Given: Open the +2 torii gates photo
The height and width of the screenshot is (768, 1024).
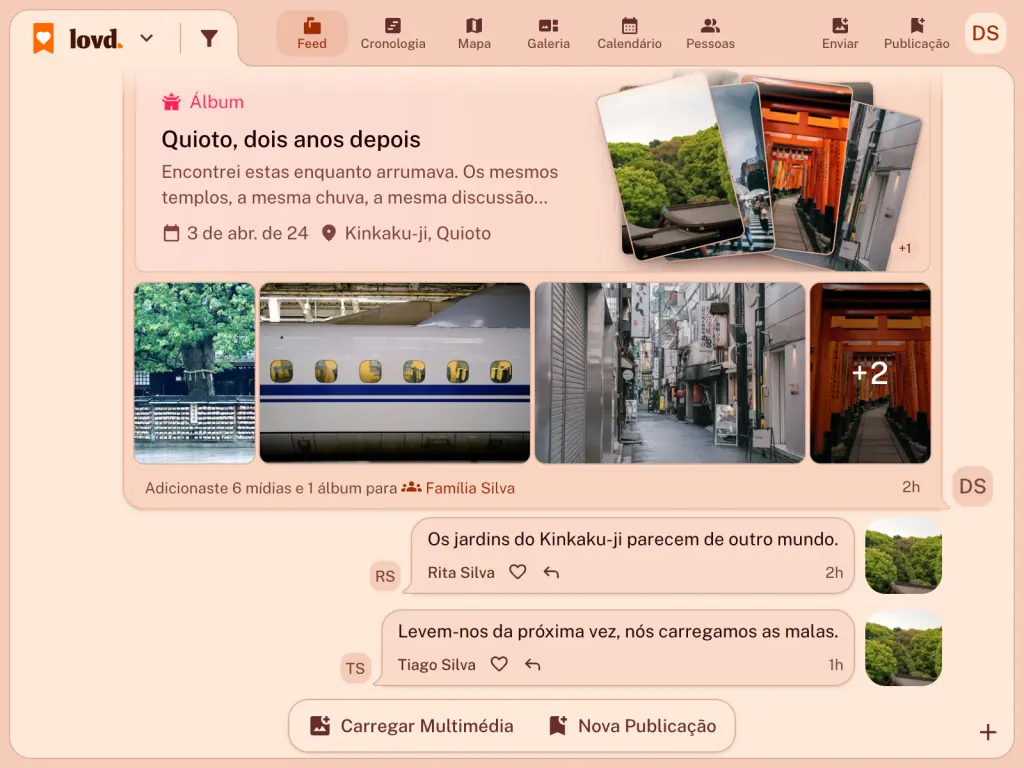Looking at the screenshot, I should coord(870,373).
